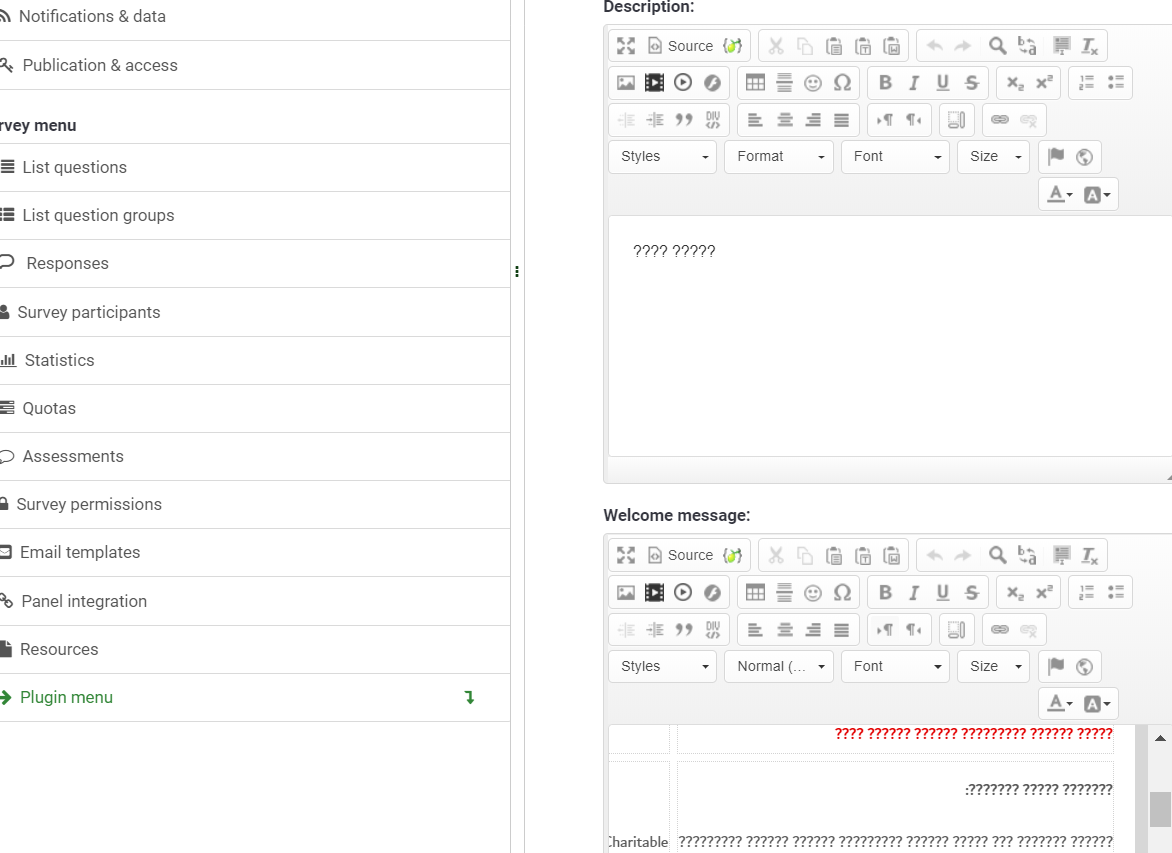Image resolution: width=1172 pixels, height=853 pixels.
Task: Go to Panel integration
Action: click(x=255, y=601)
